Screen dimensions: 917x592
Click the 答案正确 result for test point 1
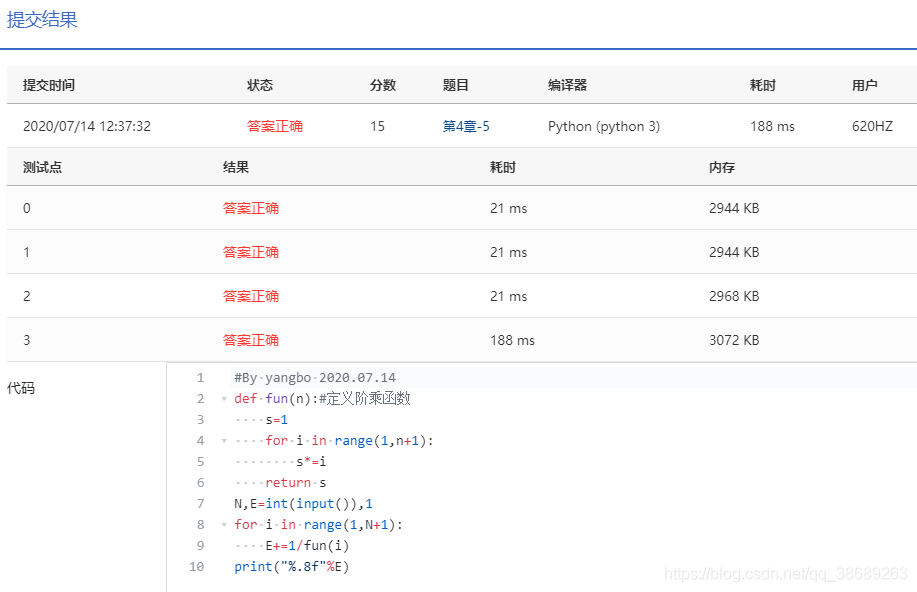[x=250, y=252]
